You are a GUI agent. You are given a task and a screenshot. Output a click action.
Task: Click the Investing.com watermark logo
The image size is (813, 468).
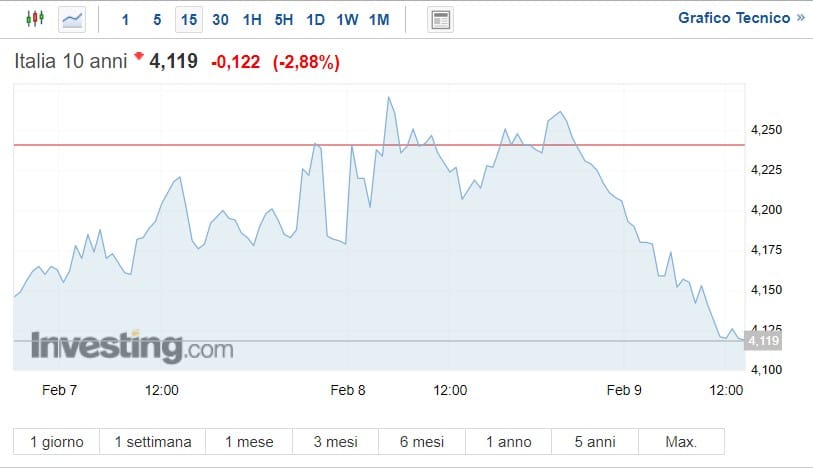coord(132,347)
